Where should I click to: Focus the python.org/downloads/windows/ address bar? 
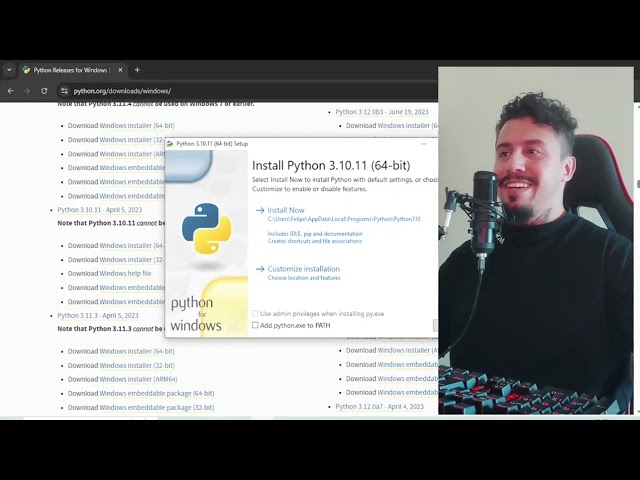245,91
